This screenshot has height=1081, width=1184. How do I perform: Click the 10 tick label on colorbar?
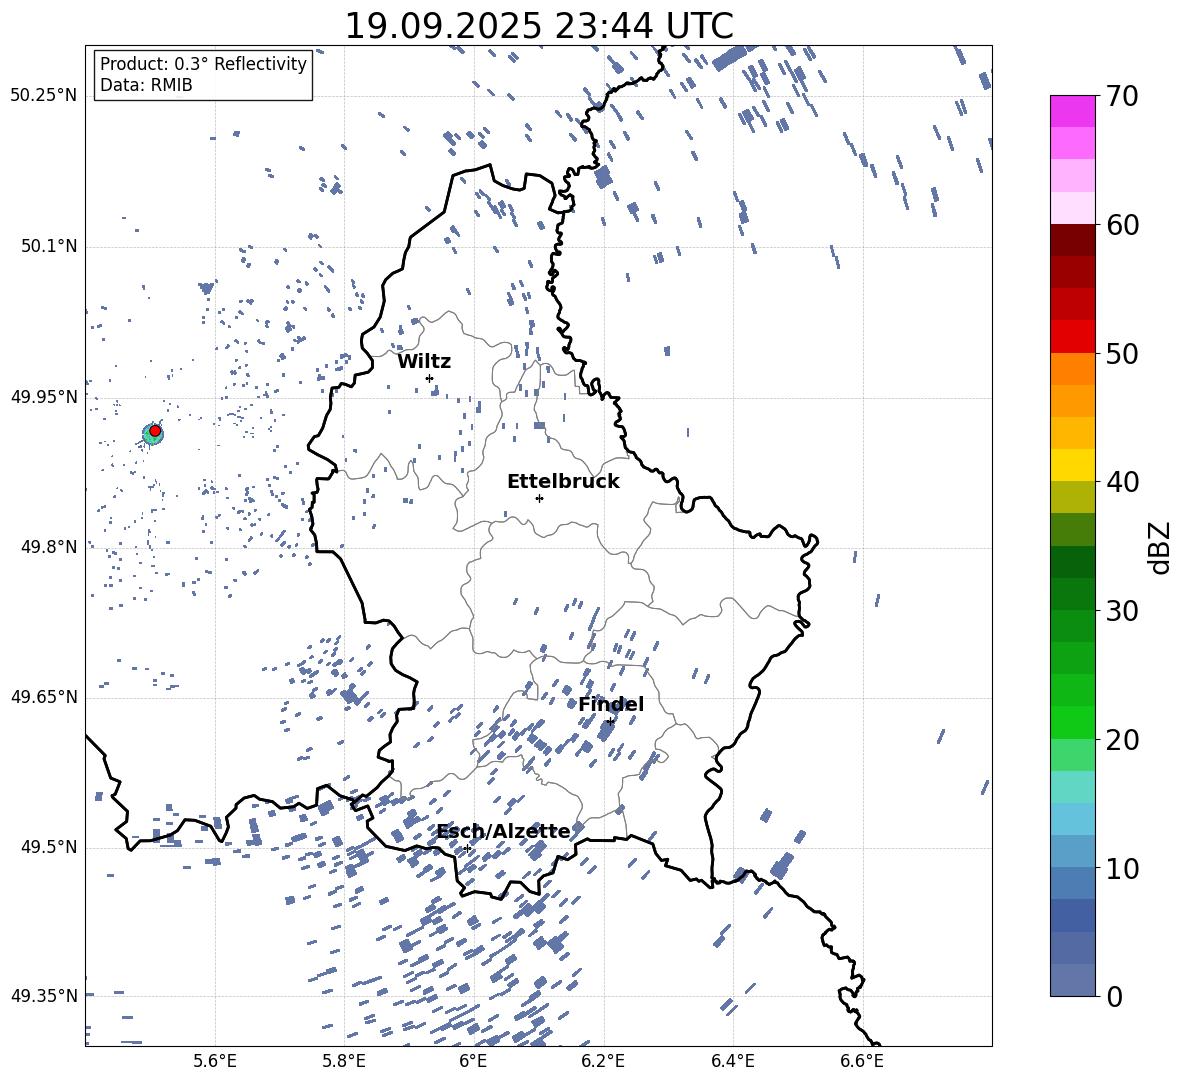point(1121,868)
